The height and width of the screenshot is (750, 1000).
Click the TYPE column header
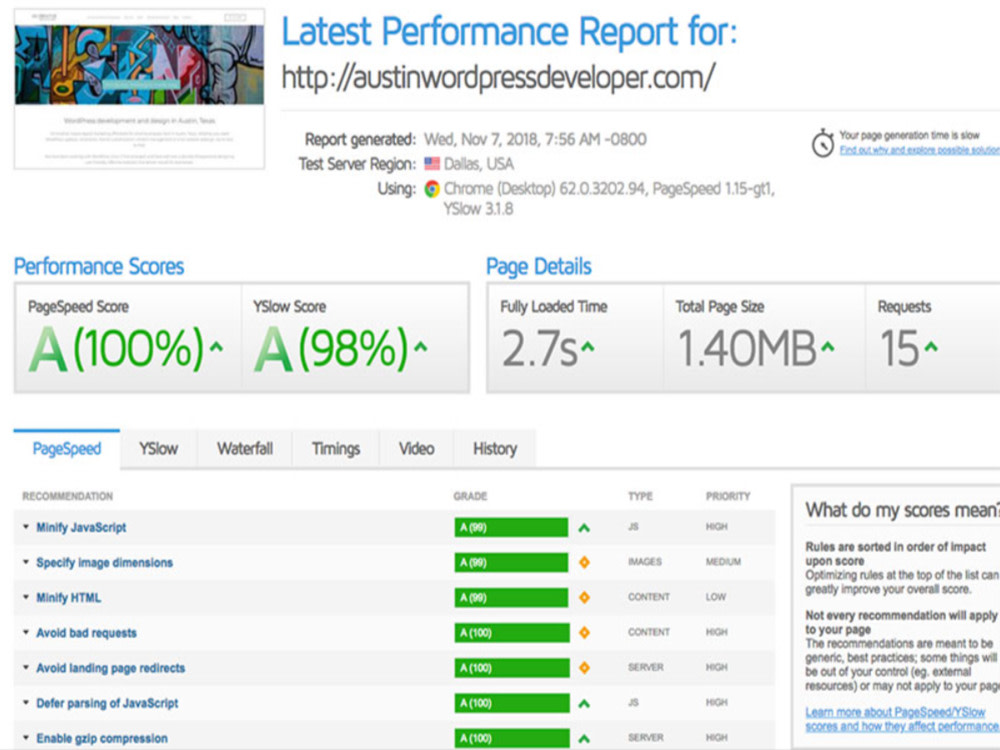pos(640,496)
